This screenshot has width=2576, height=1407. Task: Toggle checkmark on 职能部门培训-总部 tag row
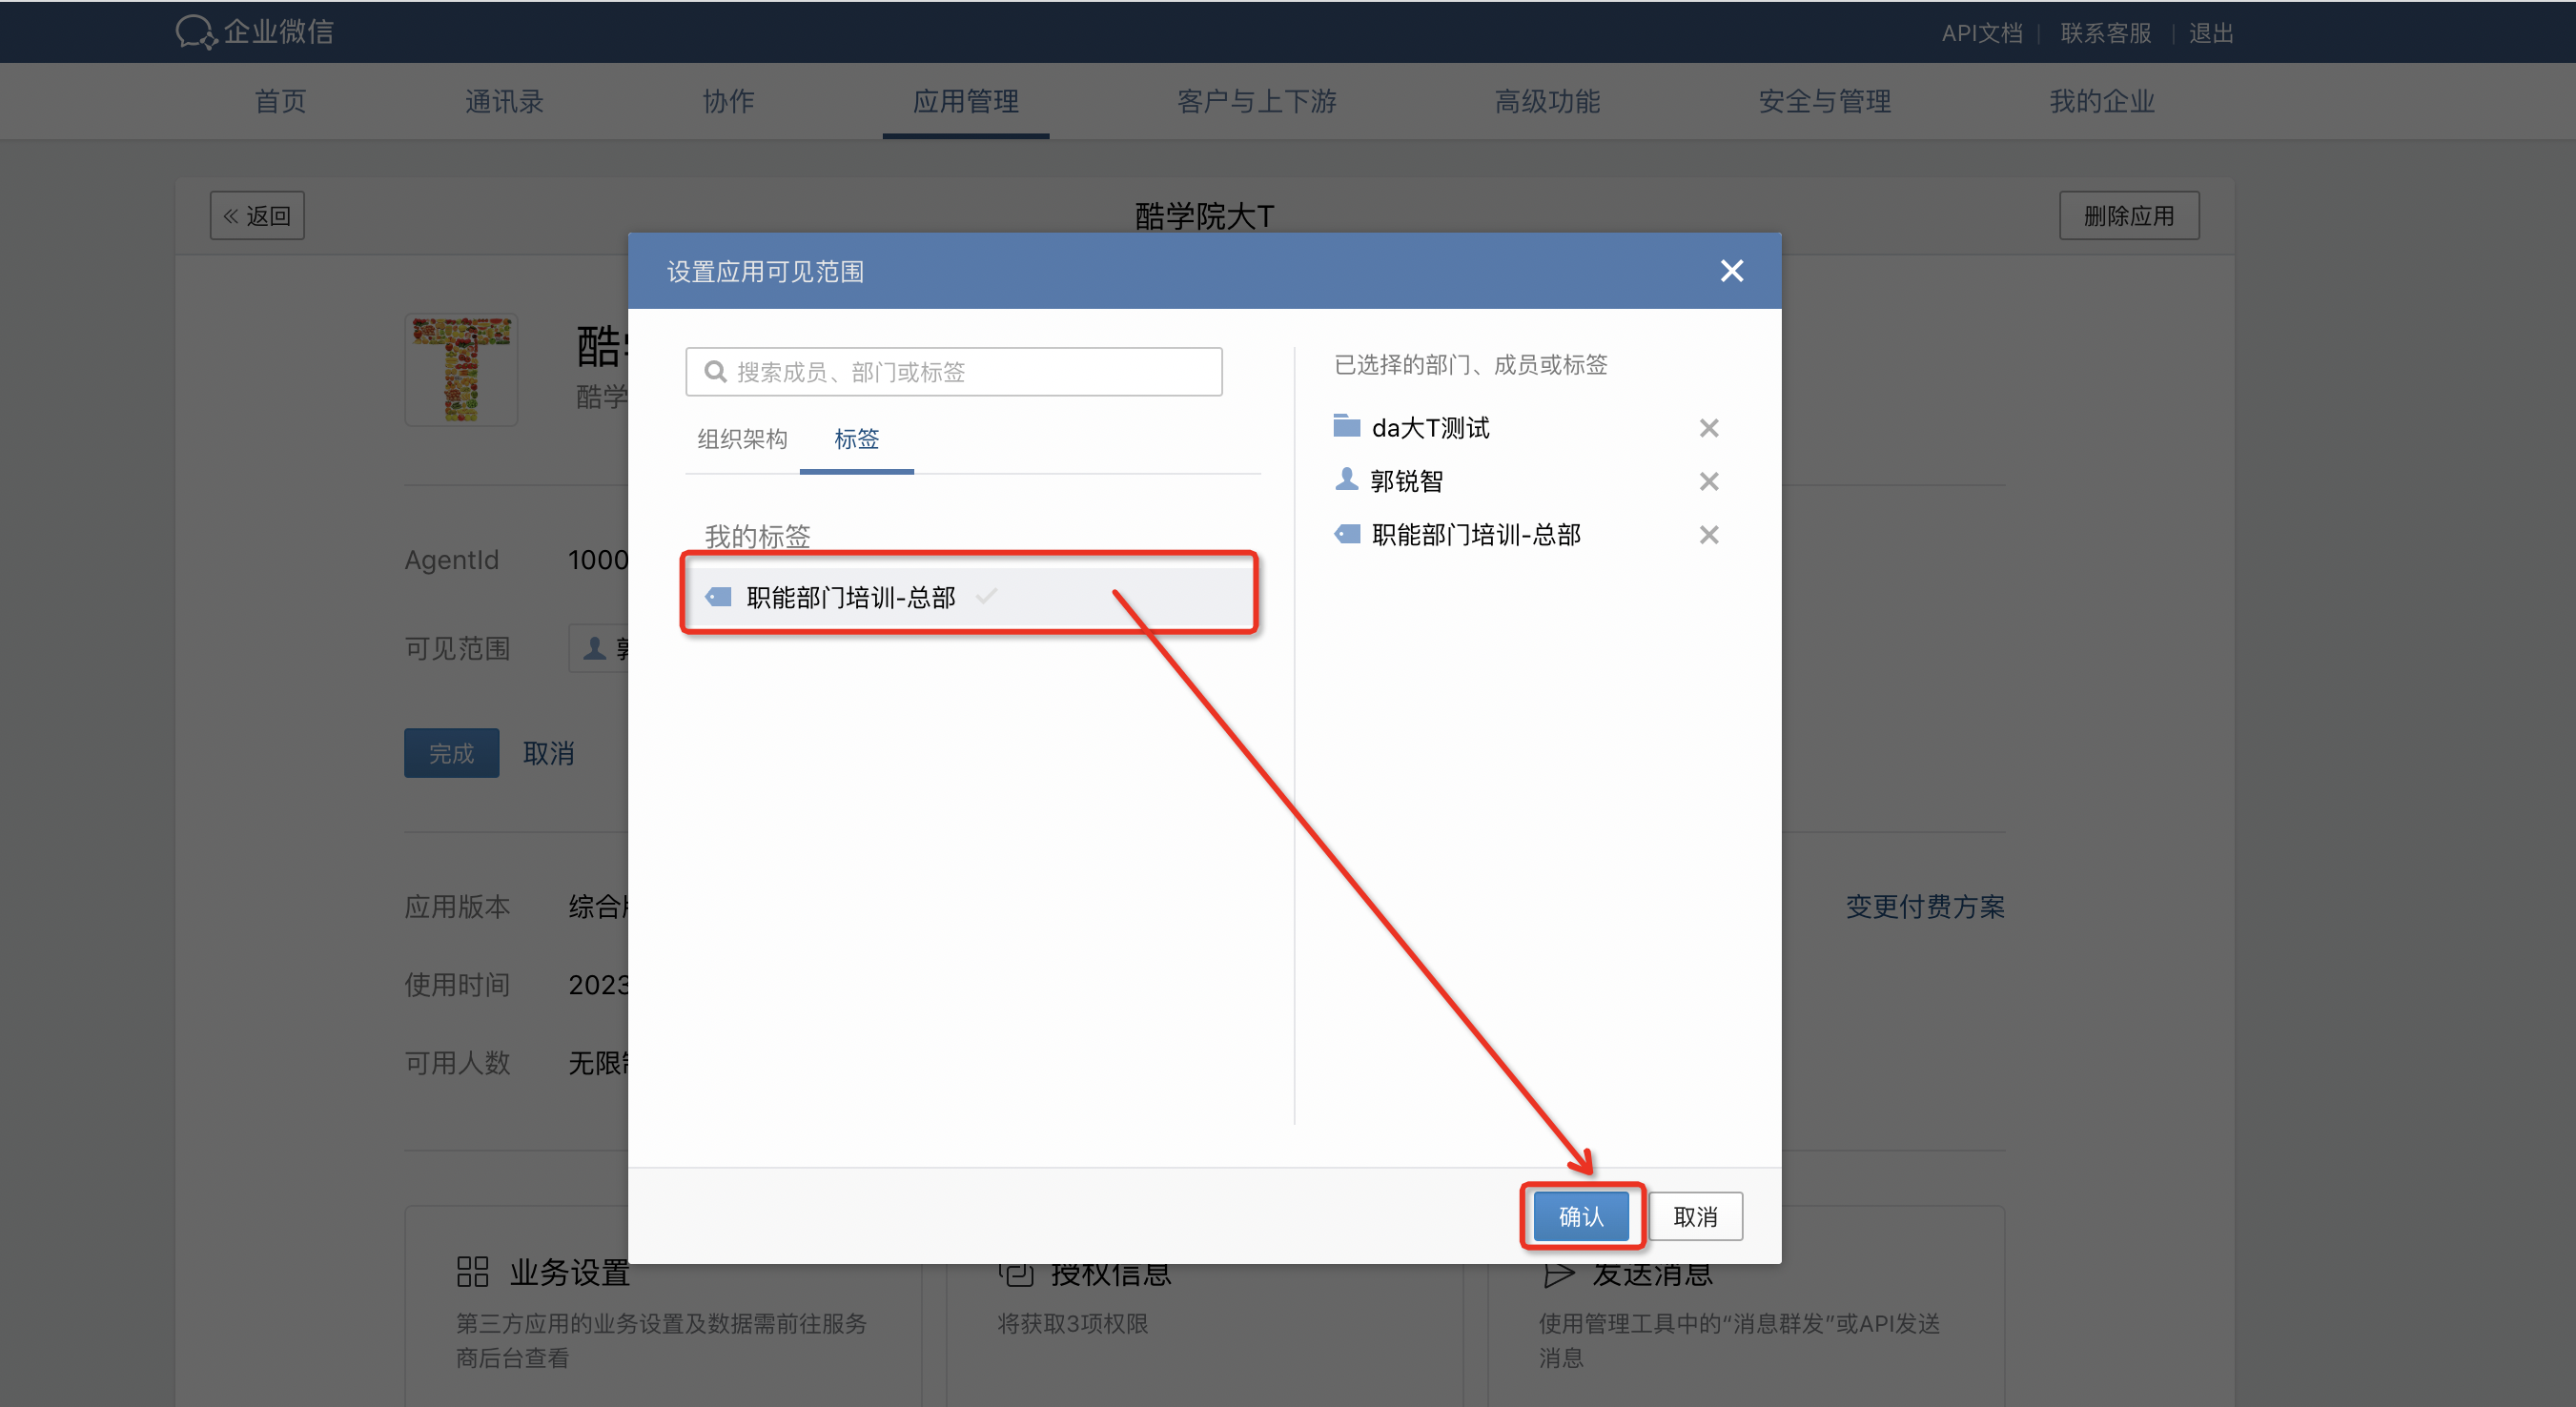[986, 597]
